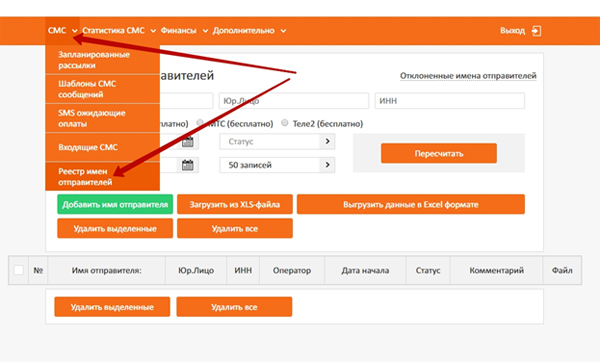Open the upper date field calendar icon
Screen dimensions: 600x362
188,142
